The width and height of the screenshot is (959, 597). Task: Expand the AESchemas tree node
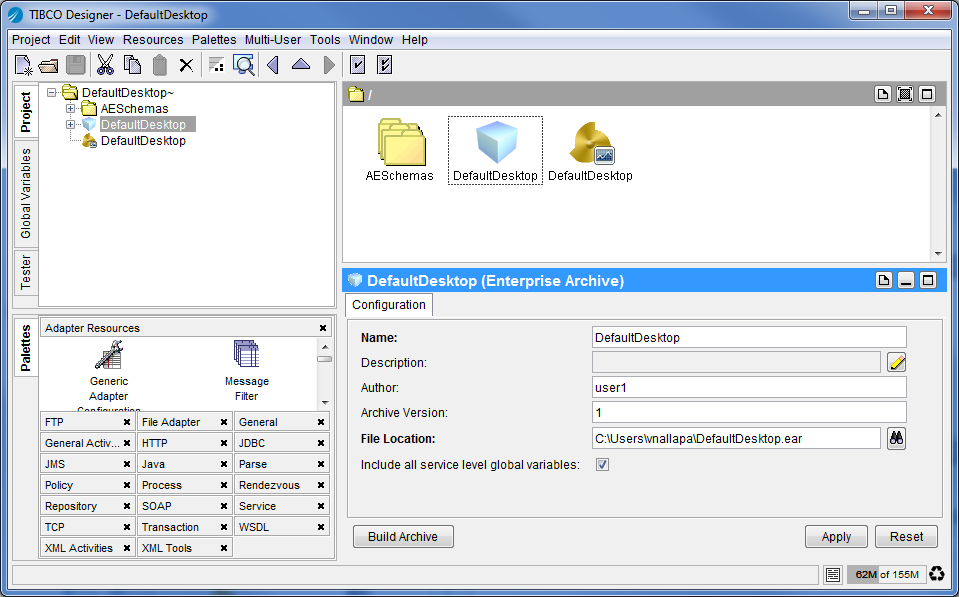71,109
